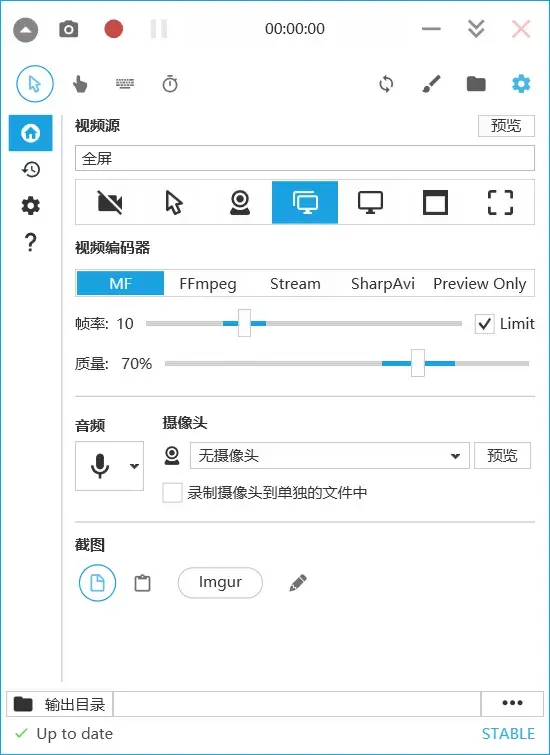550x755 pixels.
Task: Select cursor-only video source icon
Action: click(x=174, y=202)
